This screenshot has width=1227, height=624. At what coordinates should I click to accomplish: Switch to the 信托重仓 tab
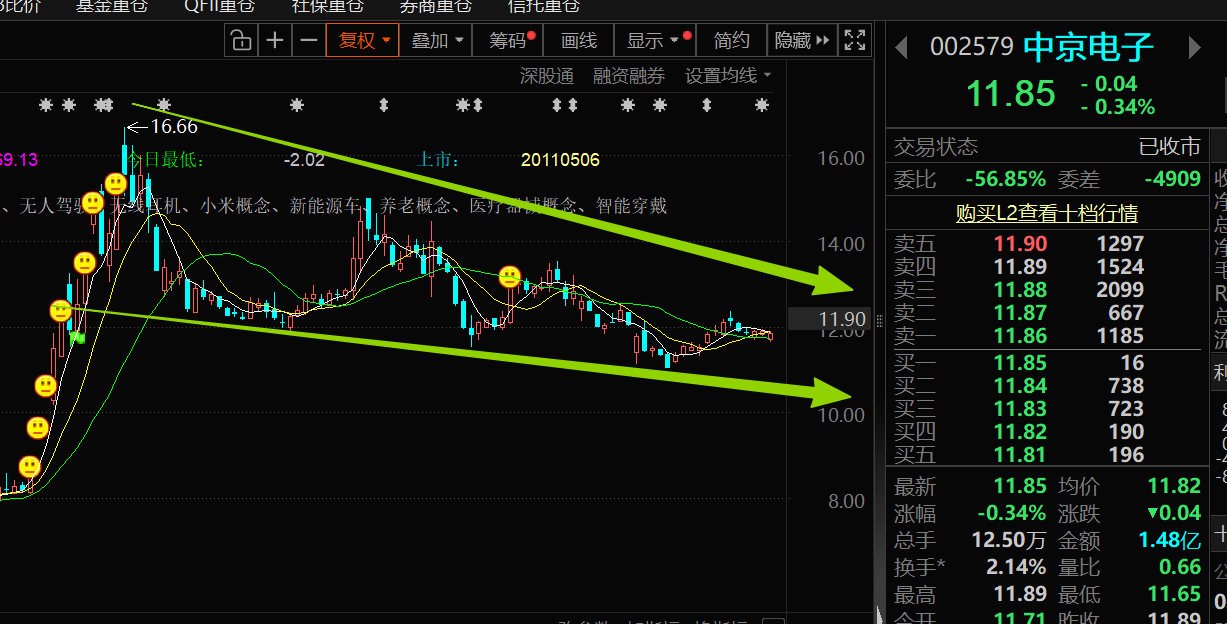pos(544,6)
